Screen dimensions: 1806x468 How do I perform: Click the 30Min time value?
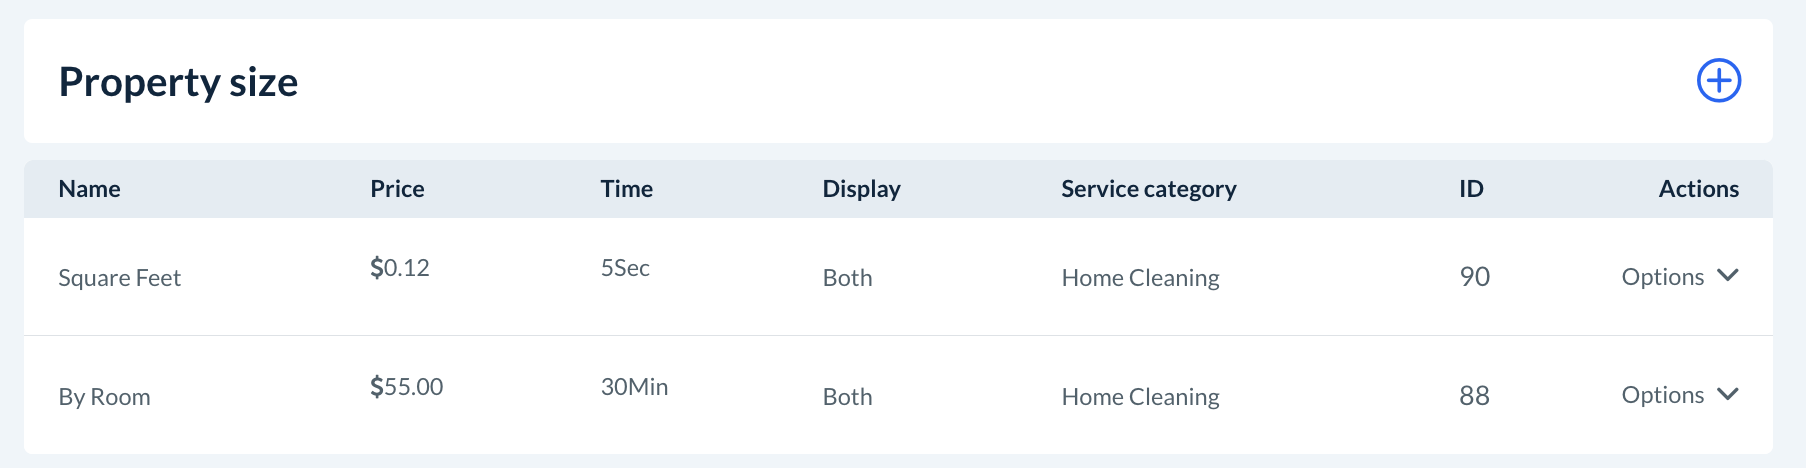pyautogui.click(x=634, y=387)
